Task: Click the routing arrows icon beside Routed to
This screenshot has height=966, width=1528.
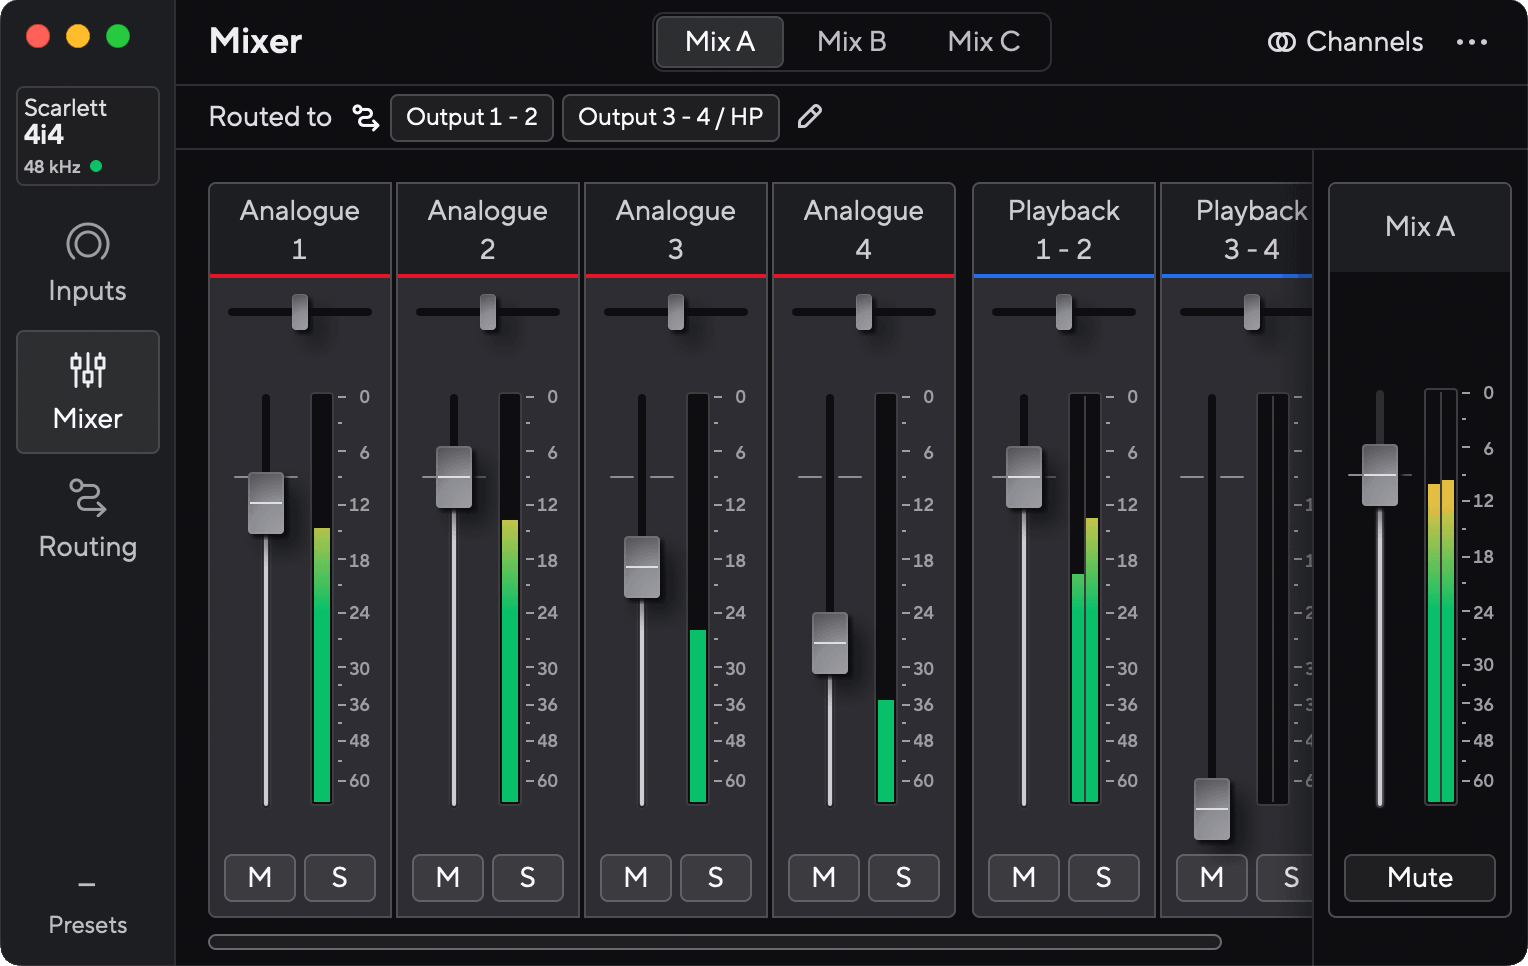Action: tap(366, 118)
